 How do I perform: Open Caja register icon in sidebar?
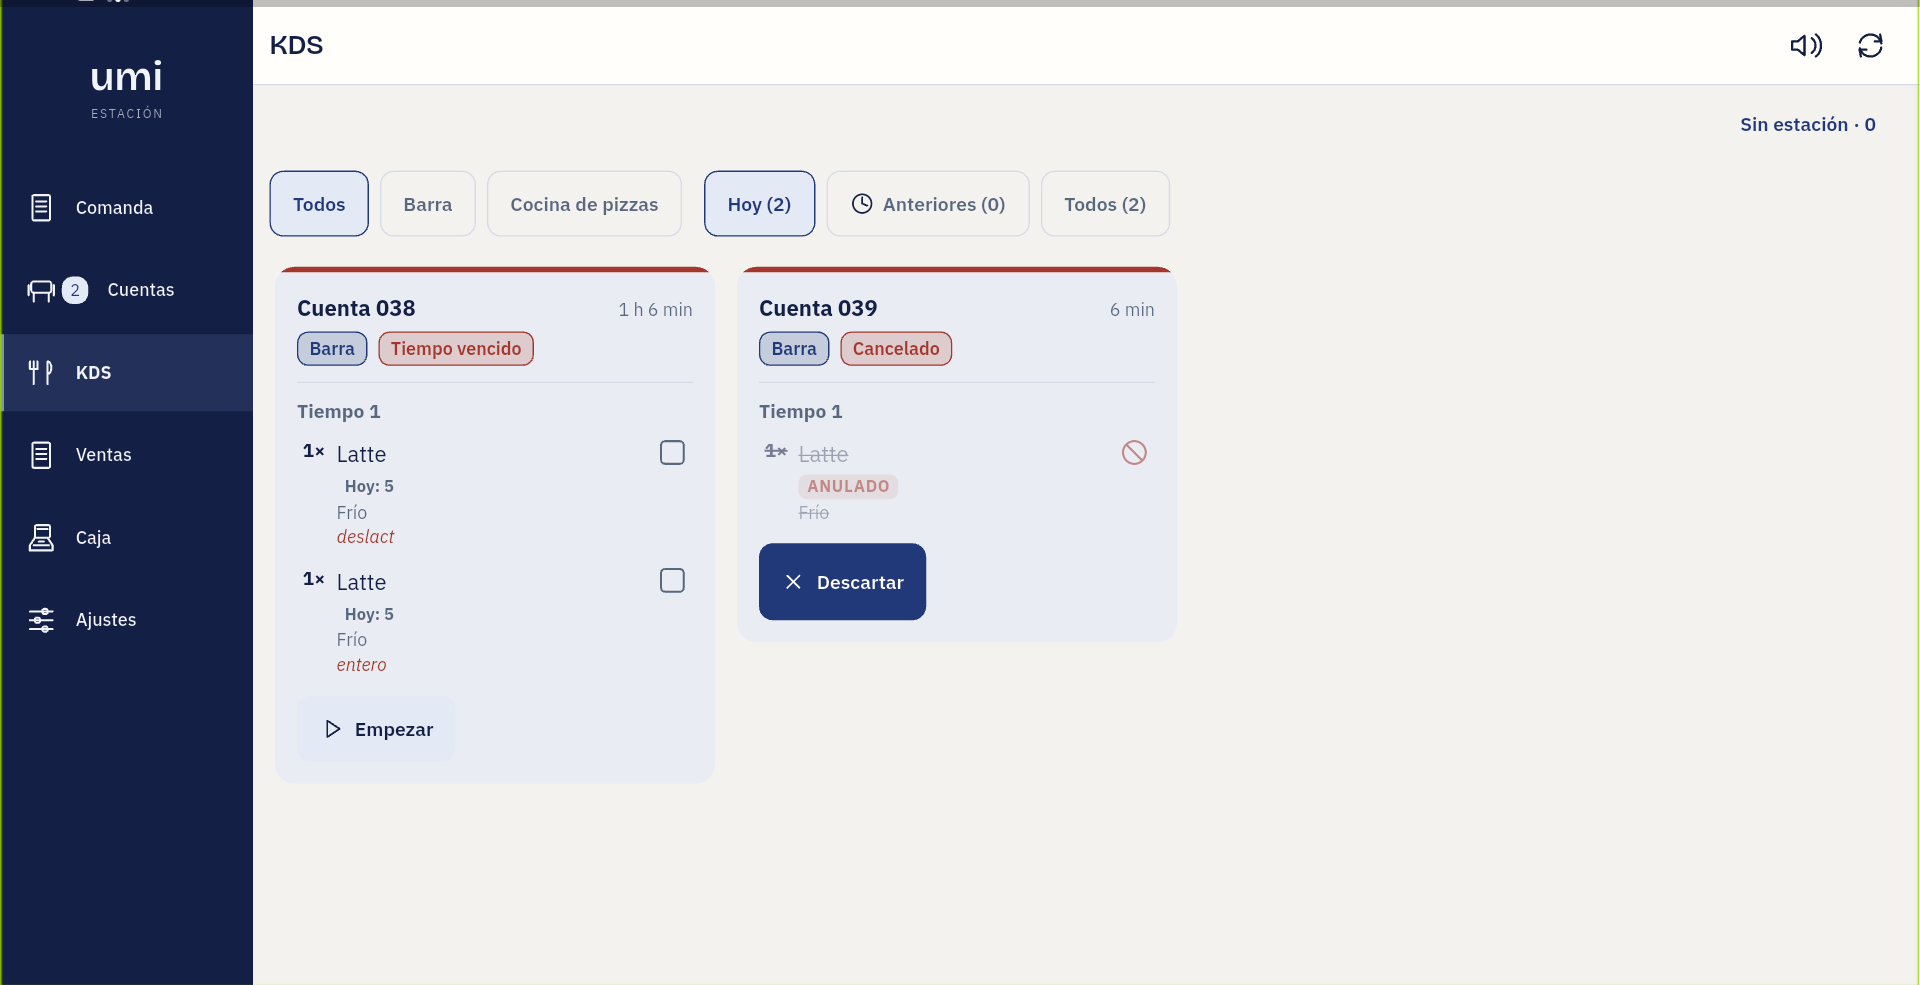pos(41,538)
